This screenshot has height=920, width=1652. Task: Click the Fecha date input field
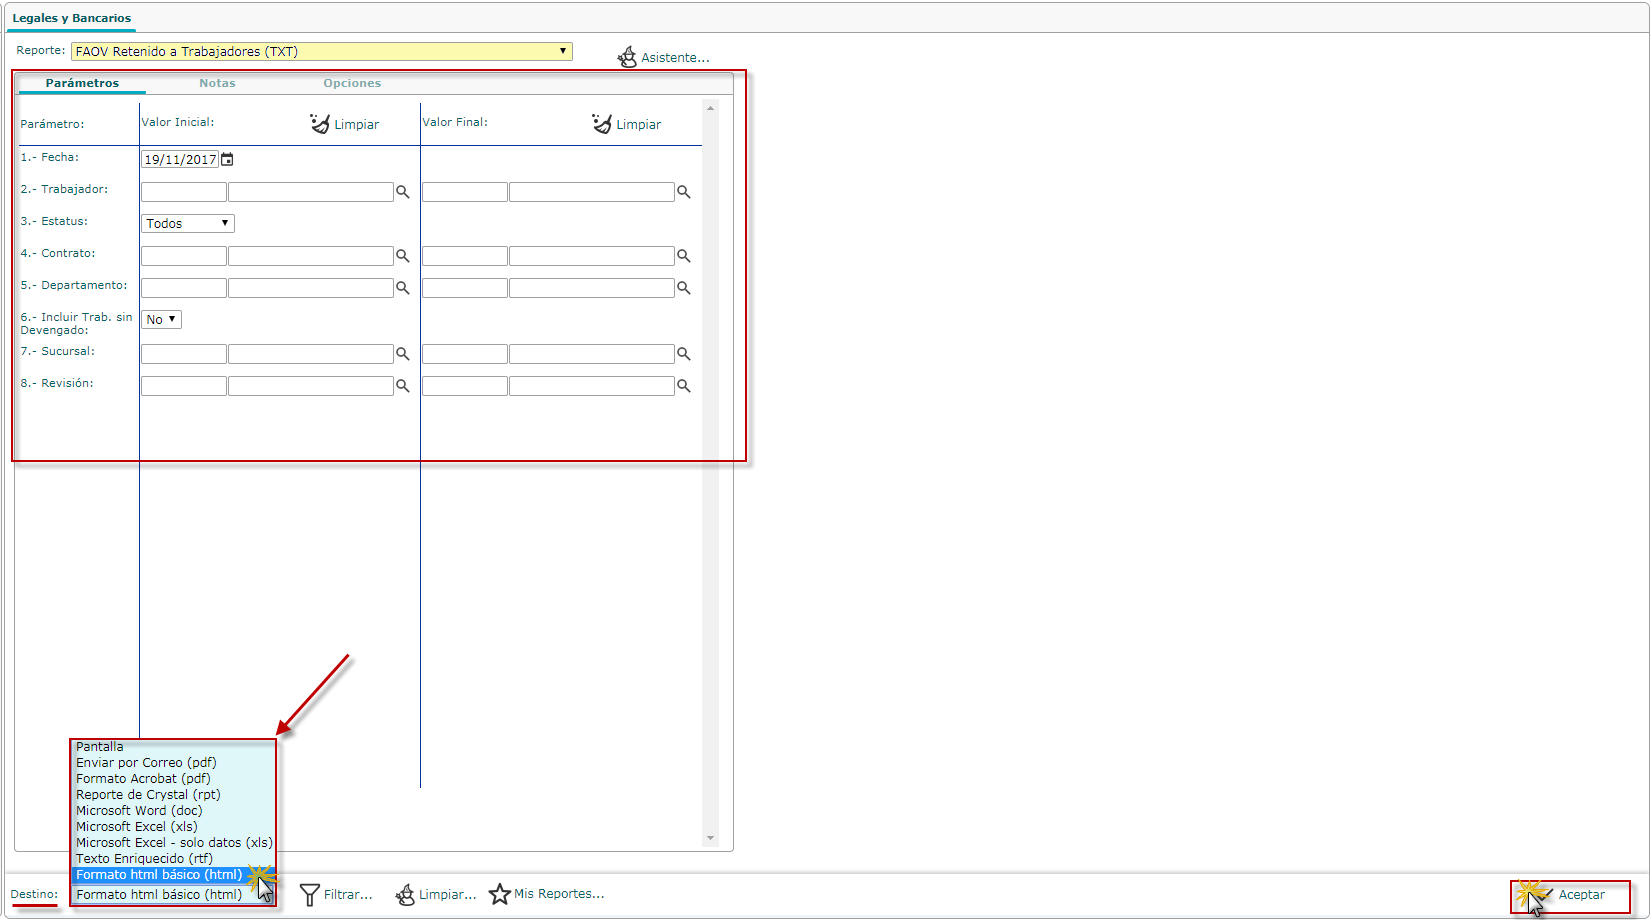pos(180,159)
